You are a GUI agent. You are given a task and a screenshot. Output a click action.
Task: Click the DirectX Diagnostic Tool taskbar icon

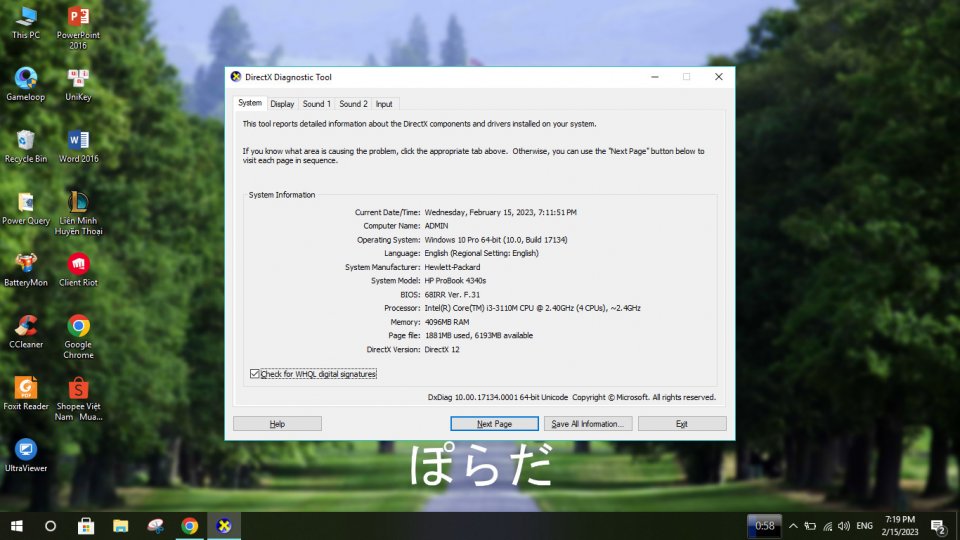tap(224, 525)
